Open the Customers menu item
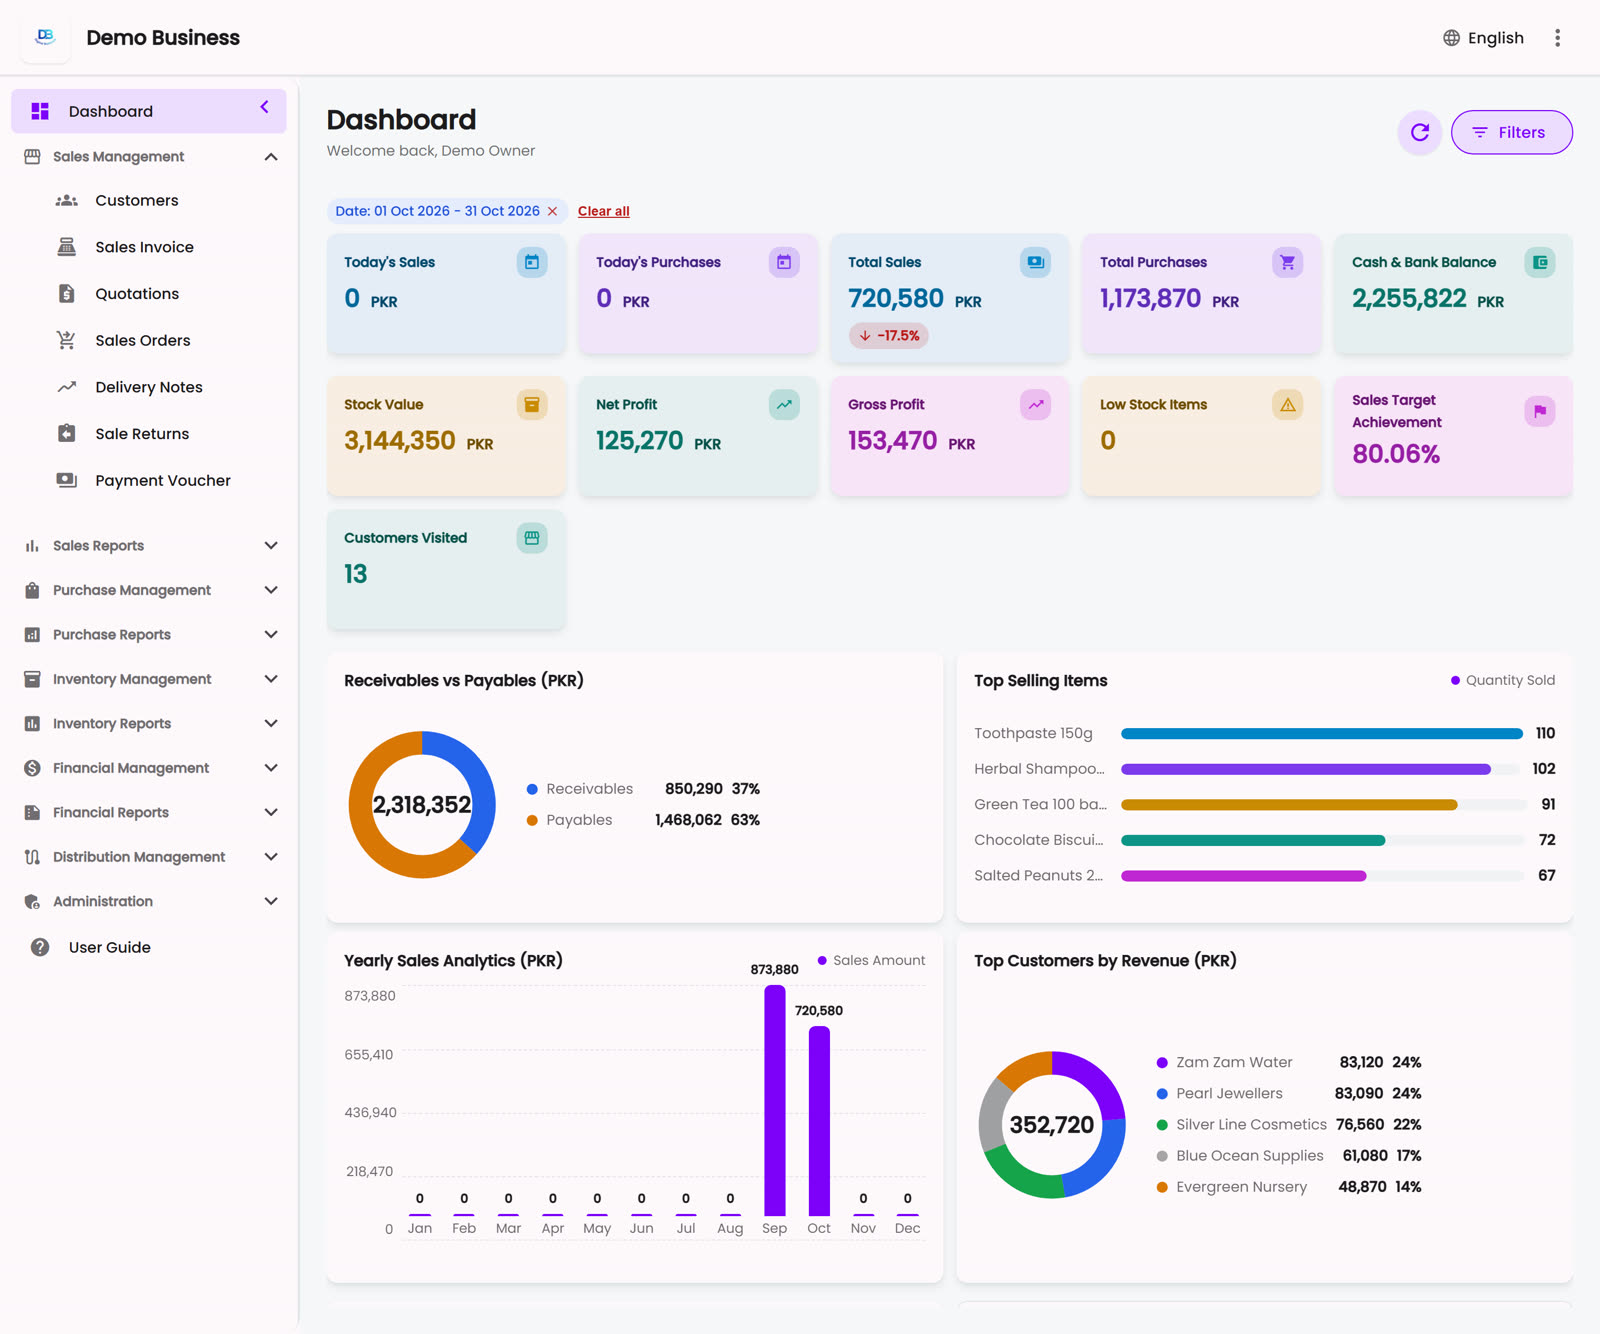The width and height of the screenshot is (1600, 1334). click(150, 200)
